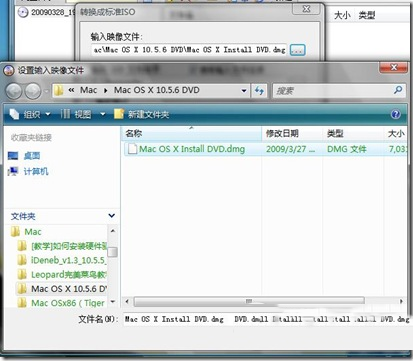The width and height of the screenshot is (413, 361).
Task: Select the Leopard folder in tree
Action: point(69,275)
